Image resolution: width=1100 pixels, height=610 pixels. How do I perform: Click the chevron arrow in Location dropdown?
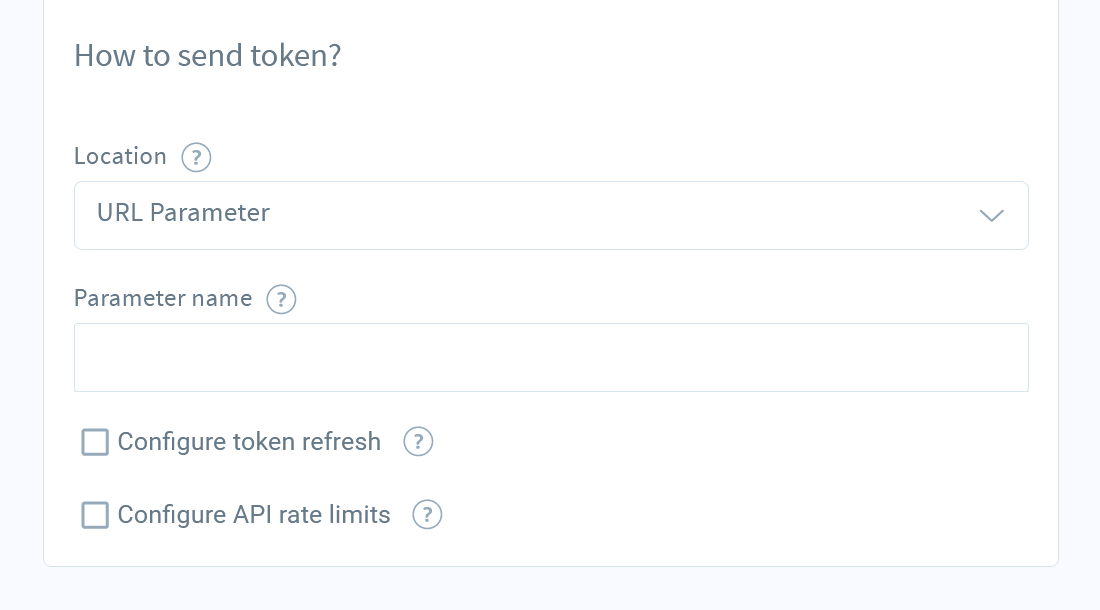[x=991, y=215]
